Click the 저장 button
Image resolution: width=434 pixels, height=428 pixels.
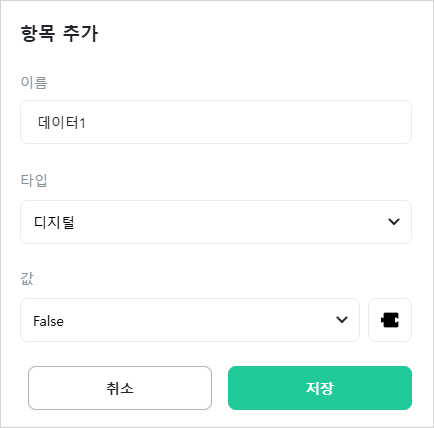[320, 388]
